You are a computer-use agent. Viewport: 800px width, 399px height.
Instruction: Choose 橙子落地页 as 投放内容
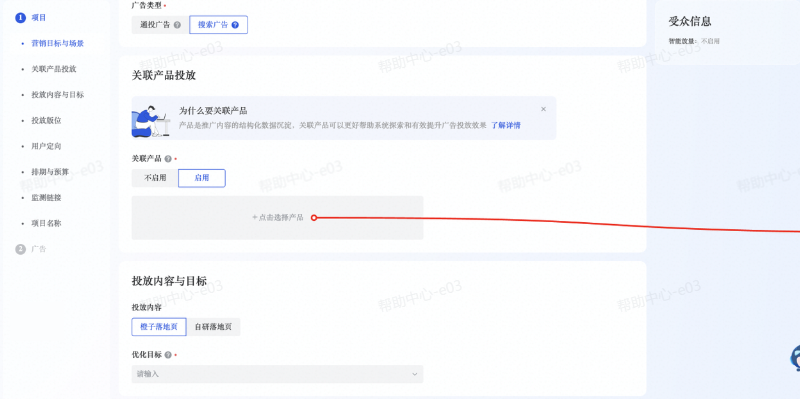[159, 327]
